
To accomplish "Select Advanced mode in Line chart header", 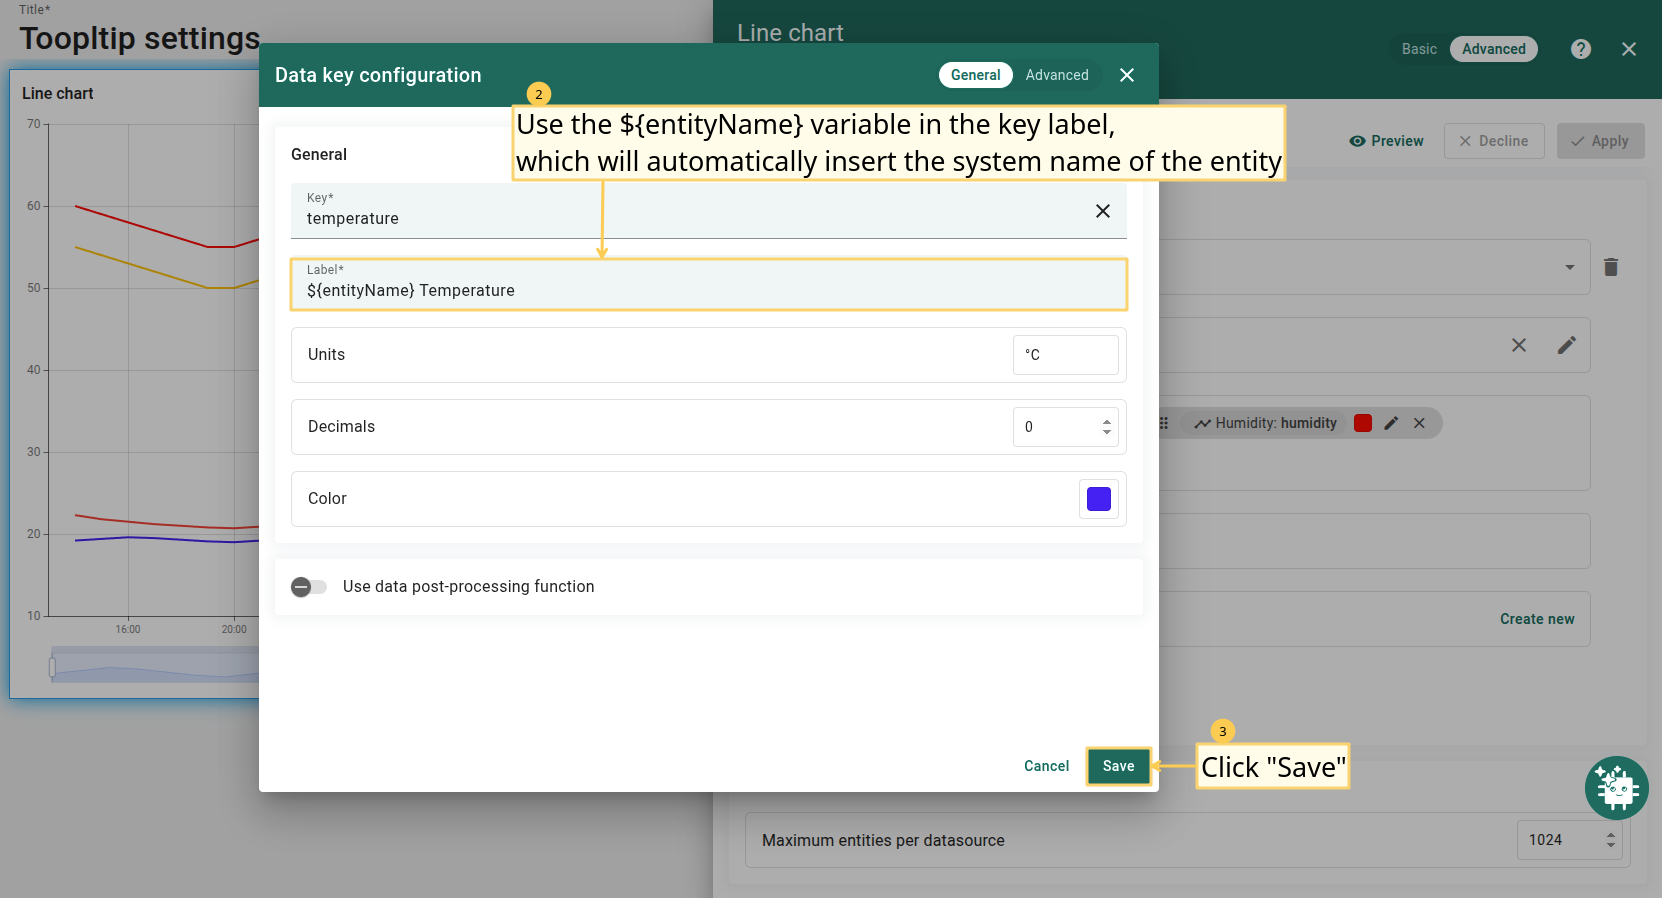I will (1493, 49).
